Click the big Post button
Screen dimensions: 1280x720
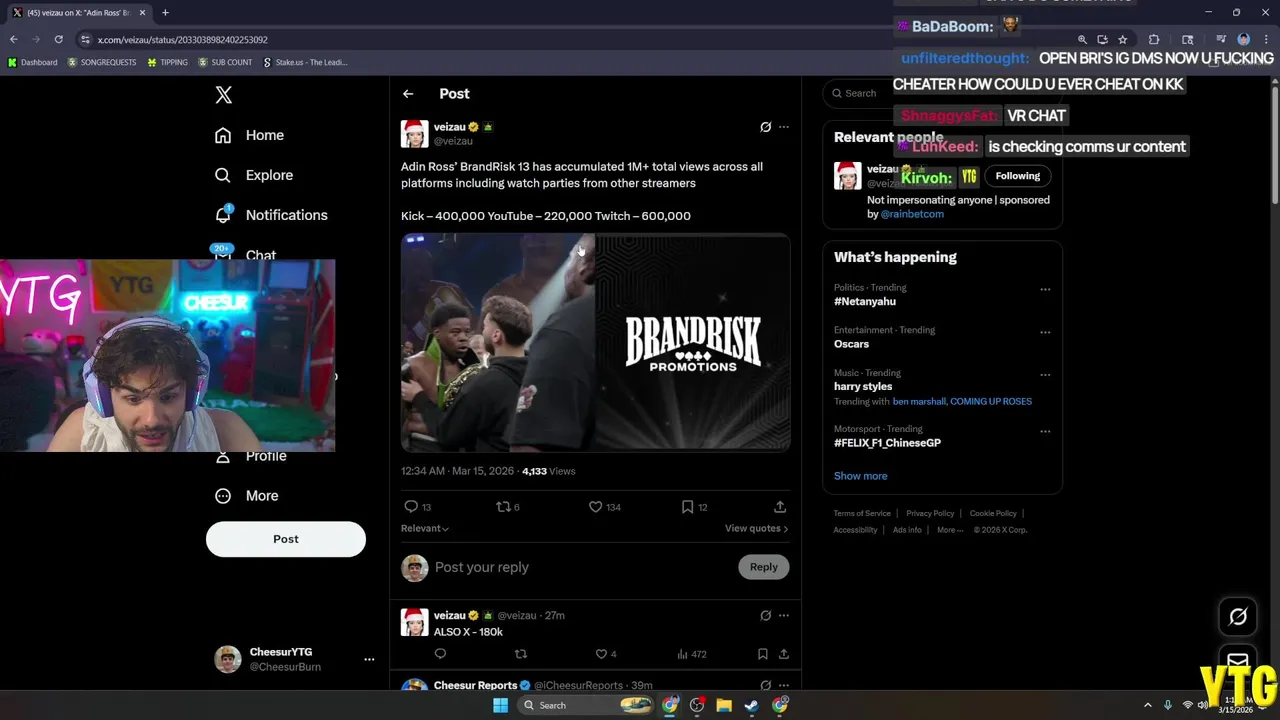(x=286, y=539)
